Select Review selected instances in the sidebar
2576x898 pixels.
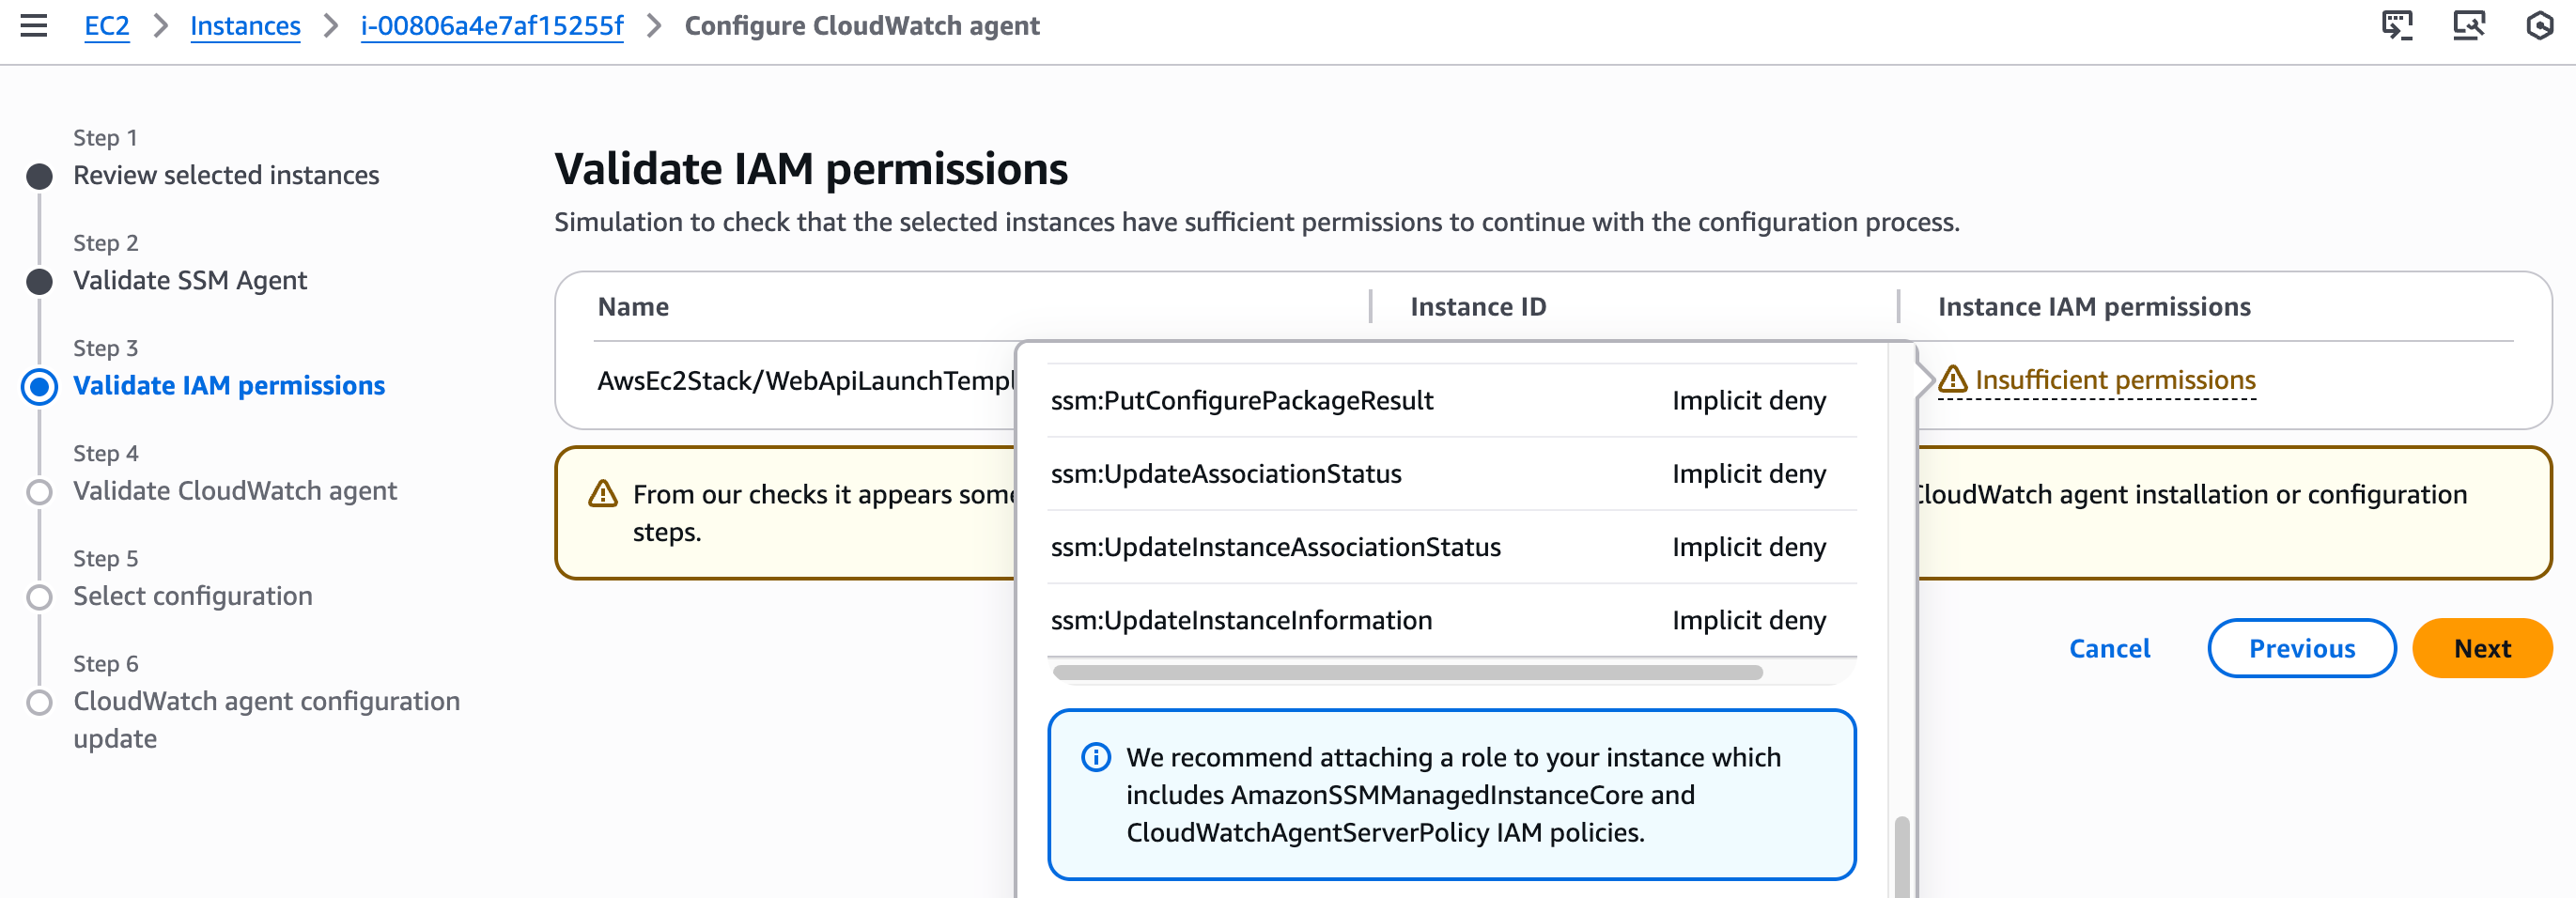tap(225, 175)
